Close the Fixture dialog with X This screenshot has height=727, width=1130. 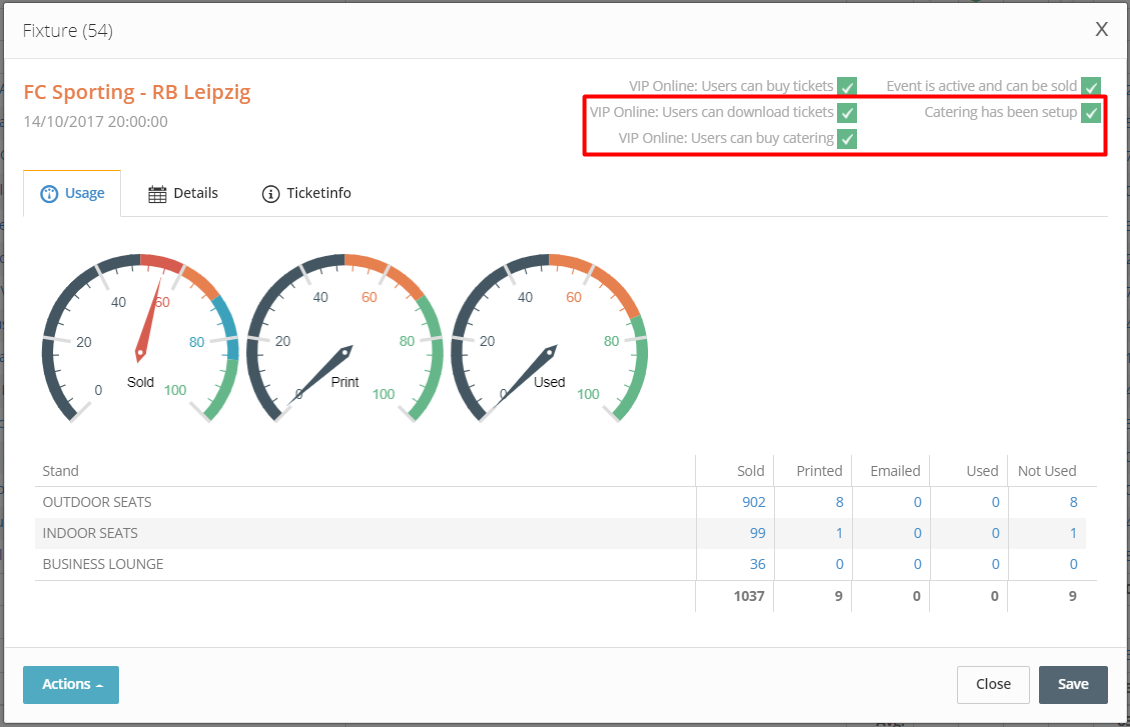pos(1101,30)
